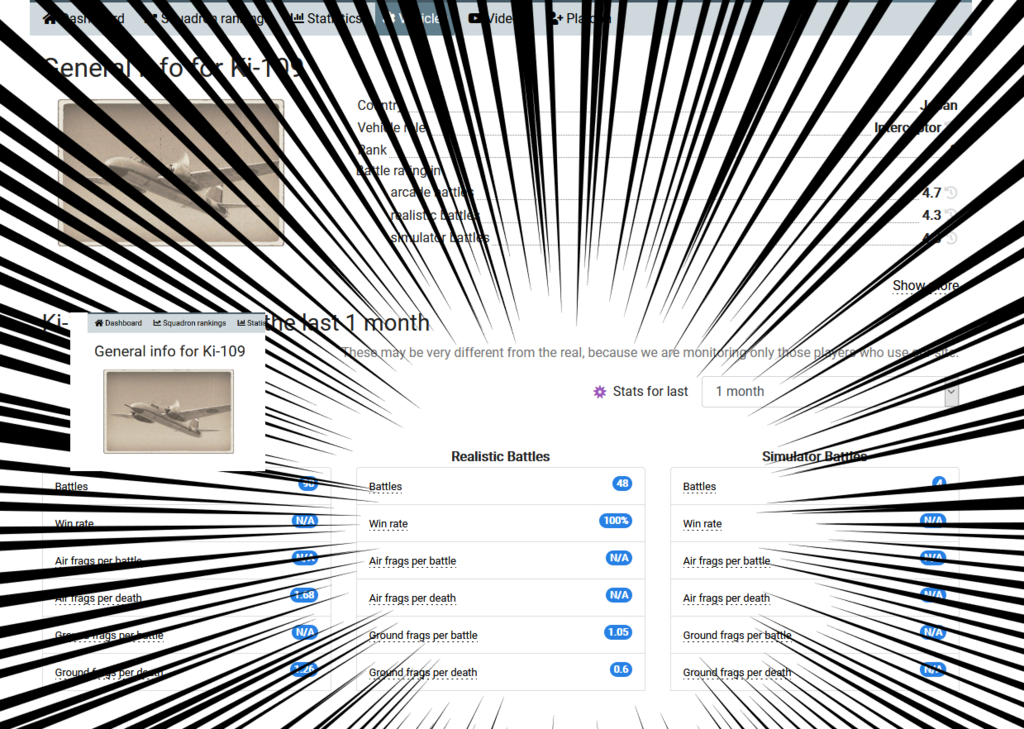Click 'General info for Ki-109' heading in floating preview
Viewport: 1024px width, 729px height.
click(170, 351)
